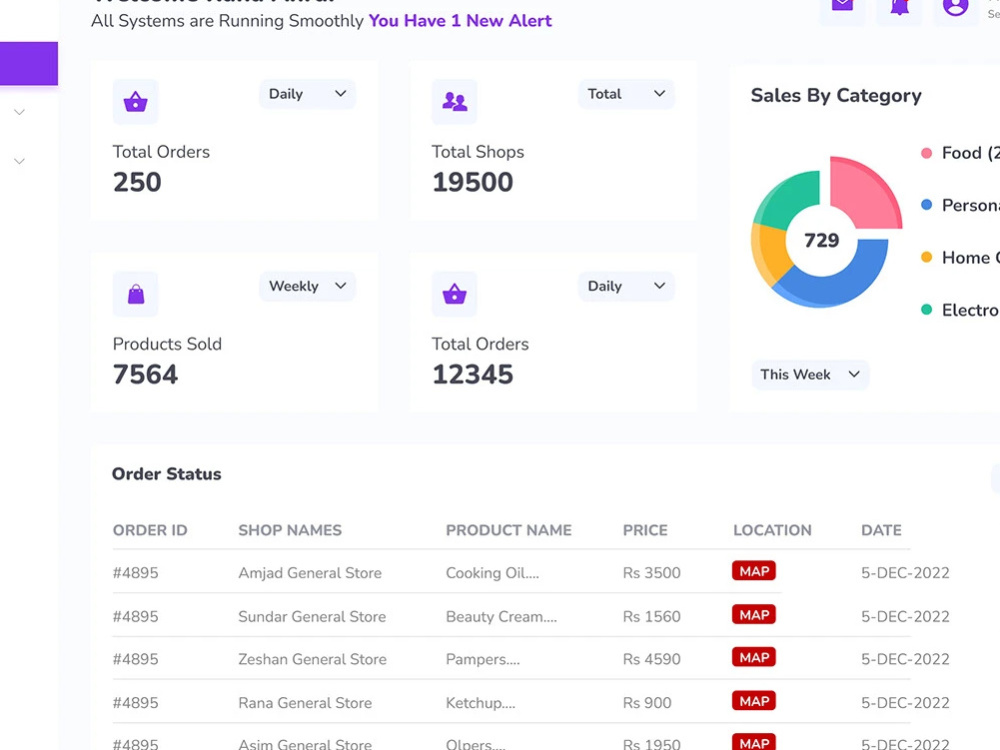Click MAP button for Zeshan General Store
The height and width of the screenshot is (750, 1000).
pos(754,658)
